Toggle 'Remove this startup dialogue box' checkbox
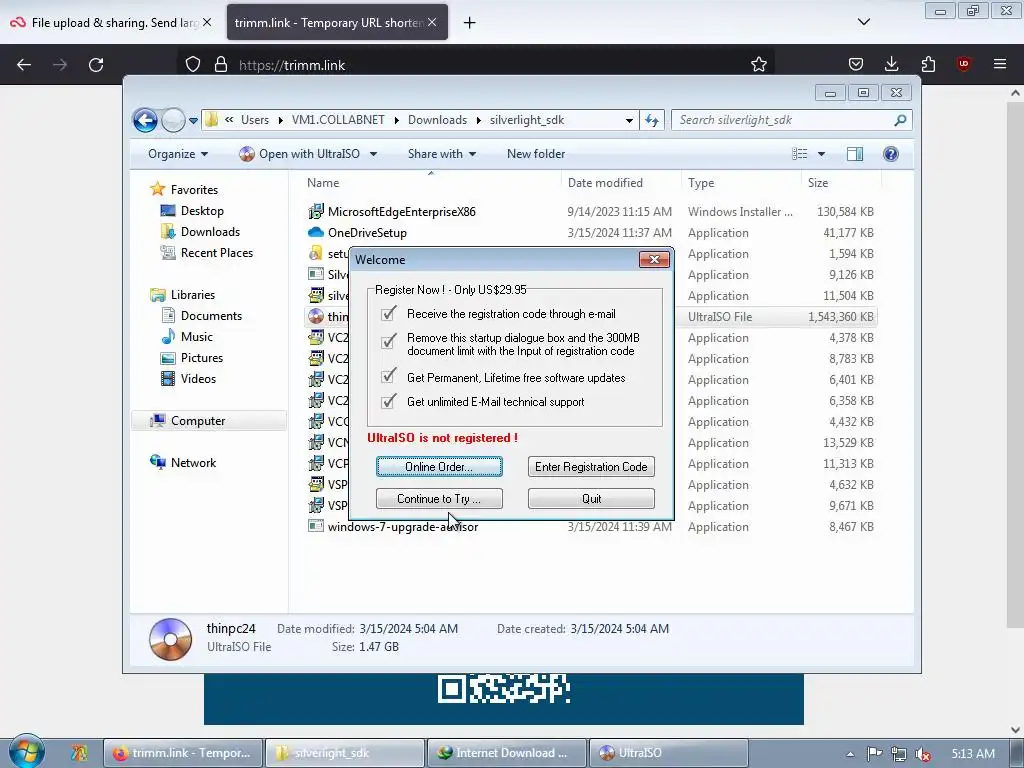1024x768 pixels. [389, 341]
